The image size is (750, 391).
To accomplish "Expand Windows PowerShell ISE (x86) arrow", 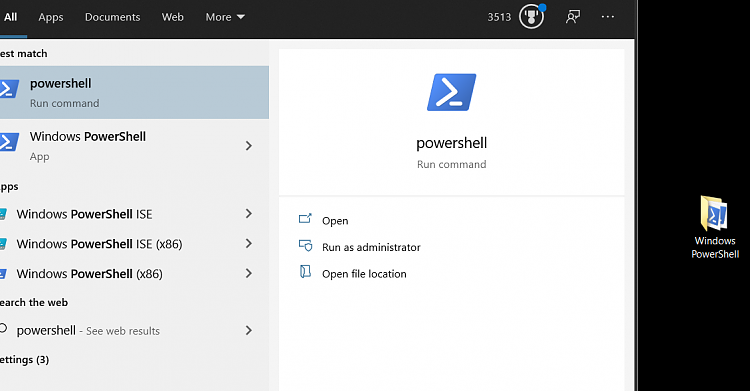I will pyautogui.click(x=249, y=244).
